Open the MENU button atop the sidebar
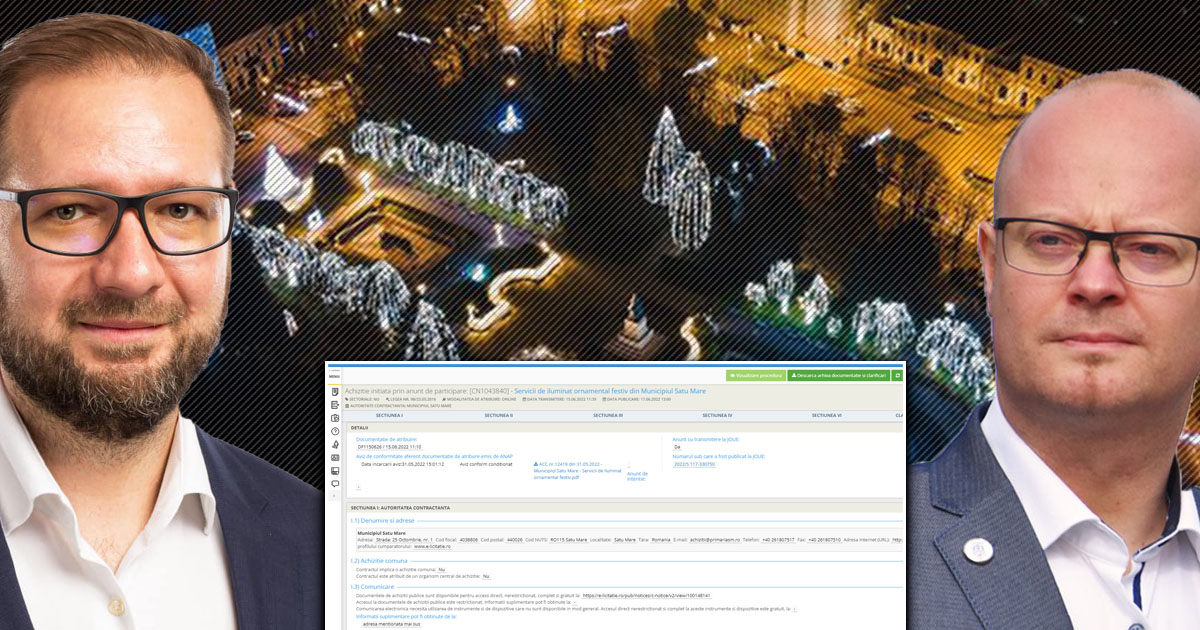The width and height of the screenshot is (1200, 630). coord(334,375)
